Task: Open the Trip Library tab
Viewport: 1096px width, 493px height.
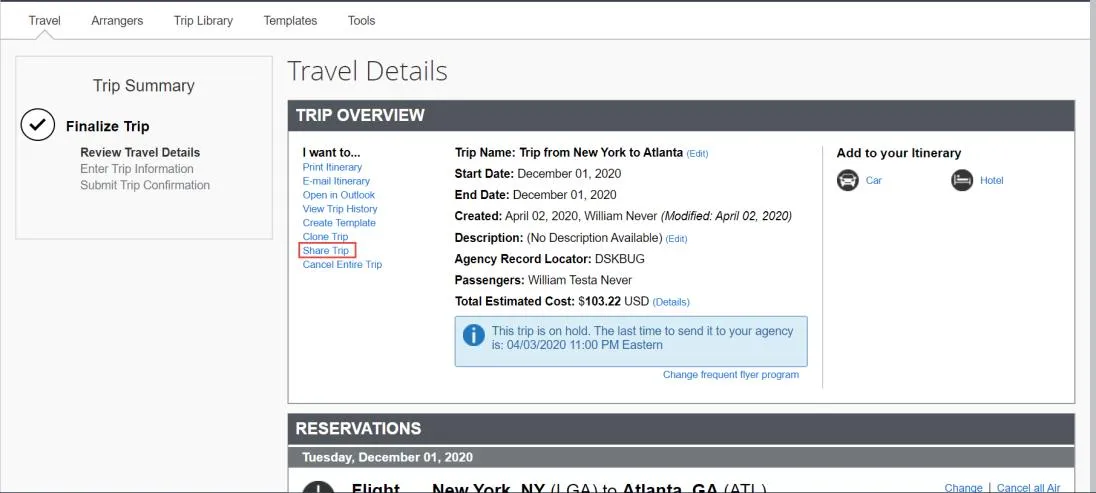Action: pyautogui.click(x=203, y=20)
